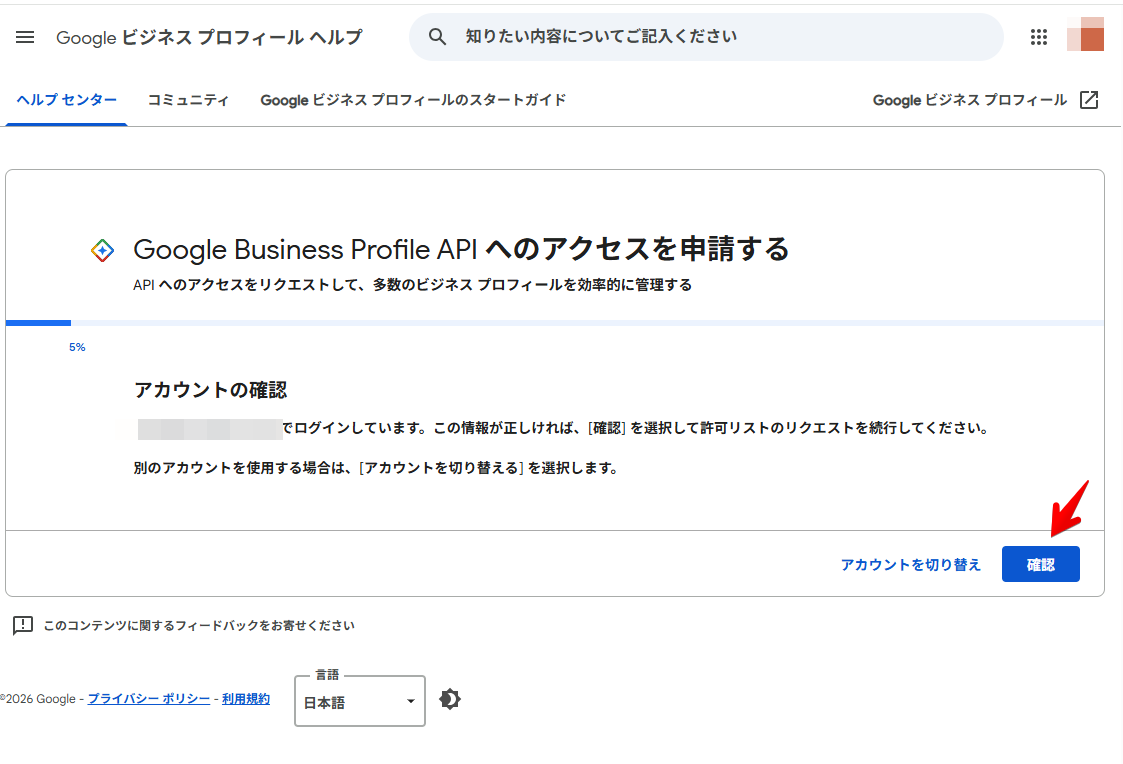Image resolution: width=1123 pixels, height=764 pixels.
Task: Click the search magnifier icon
Action: (x=437, y=37)
